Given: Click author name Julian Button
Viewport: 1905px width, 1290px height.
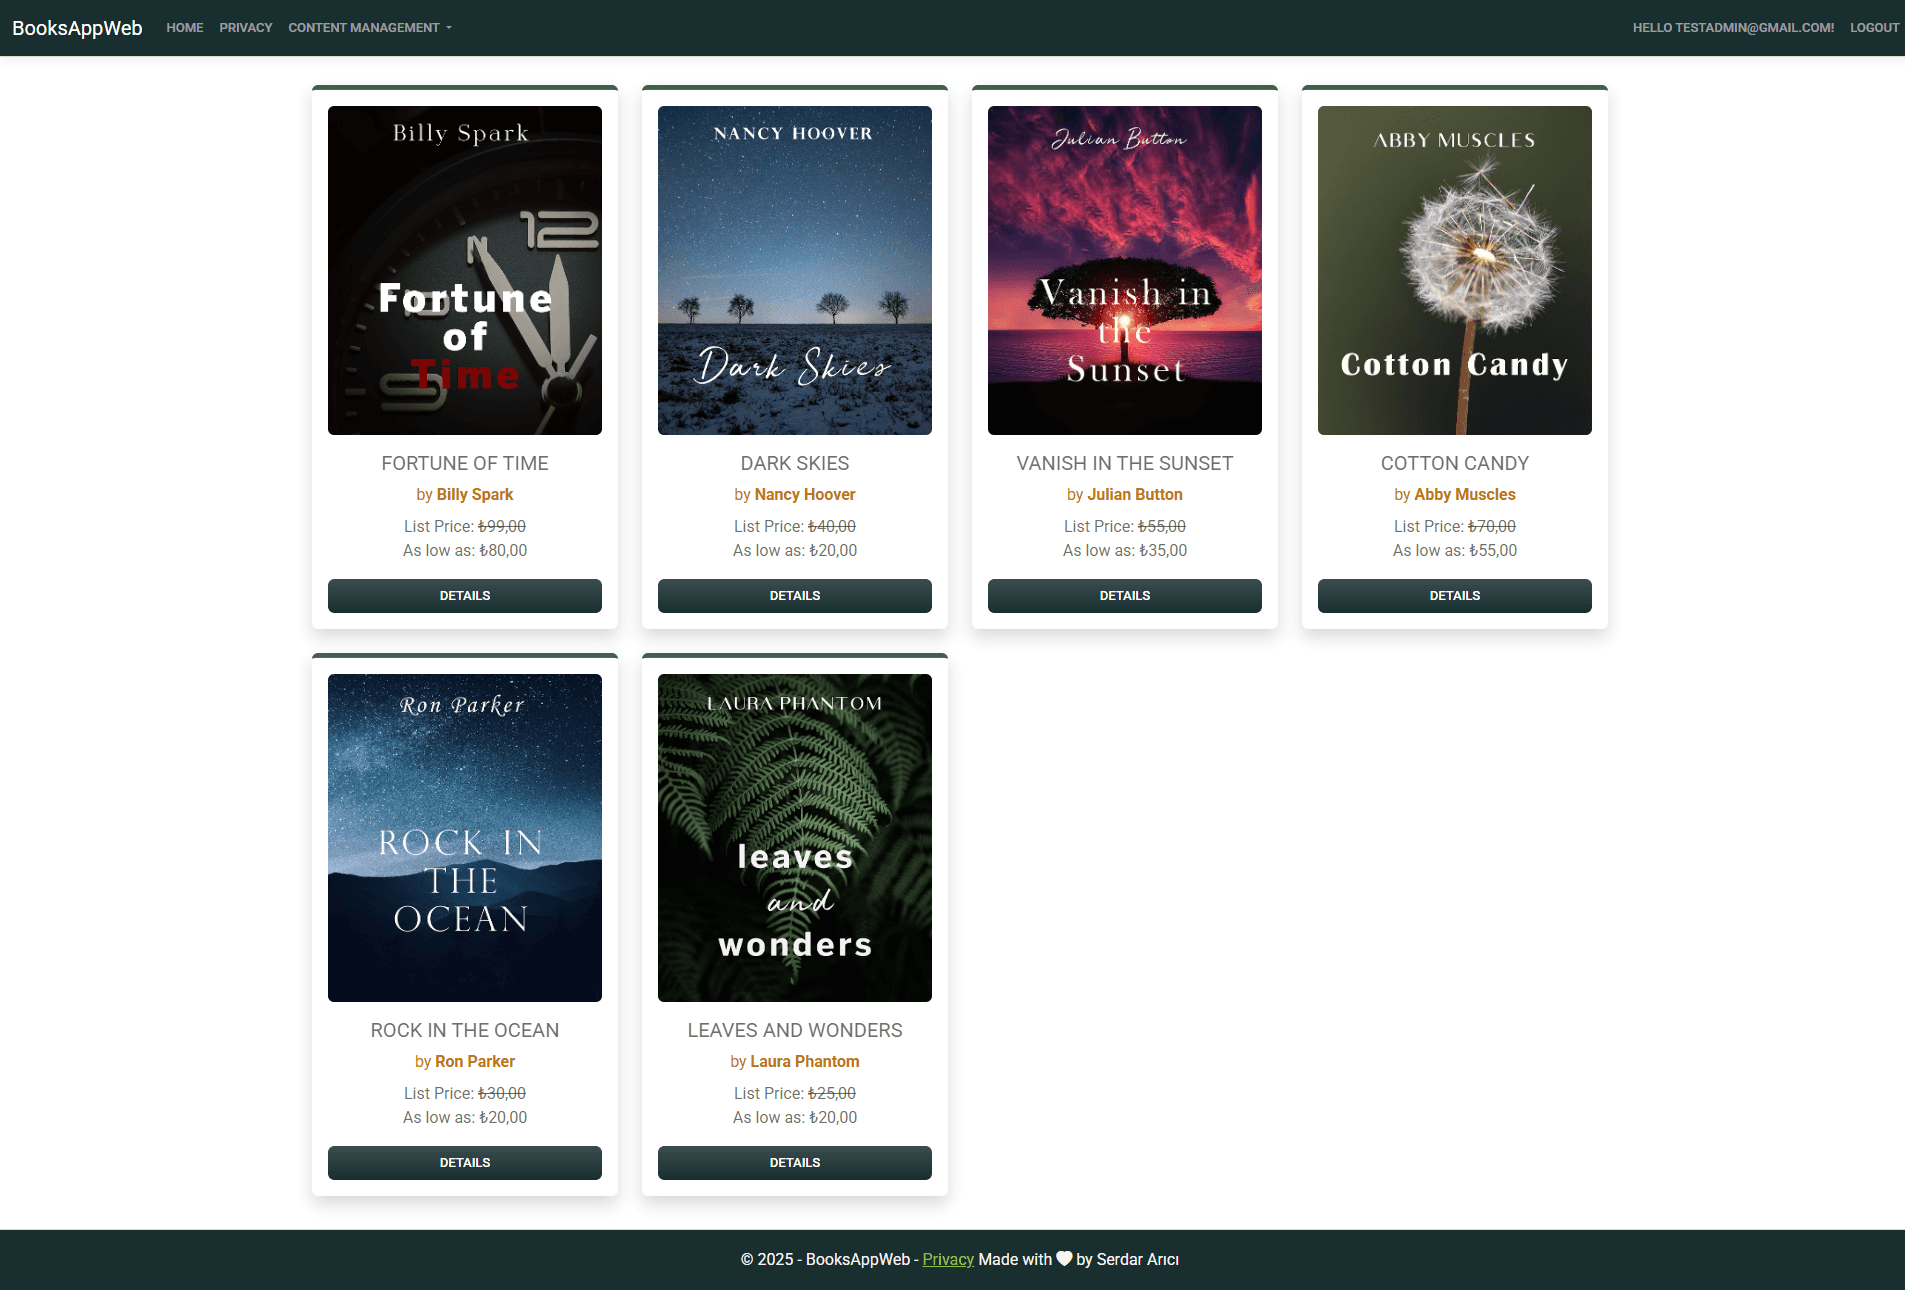Looking at the screenshot, I should (1135, 494).
